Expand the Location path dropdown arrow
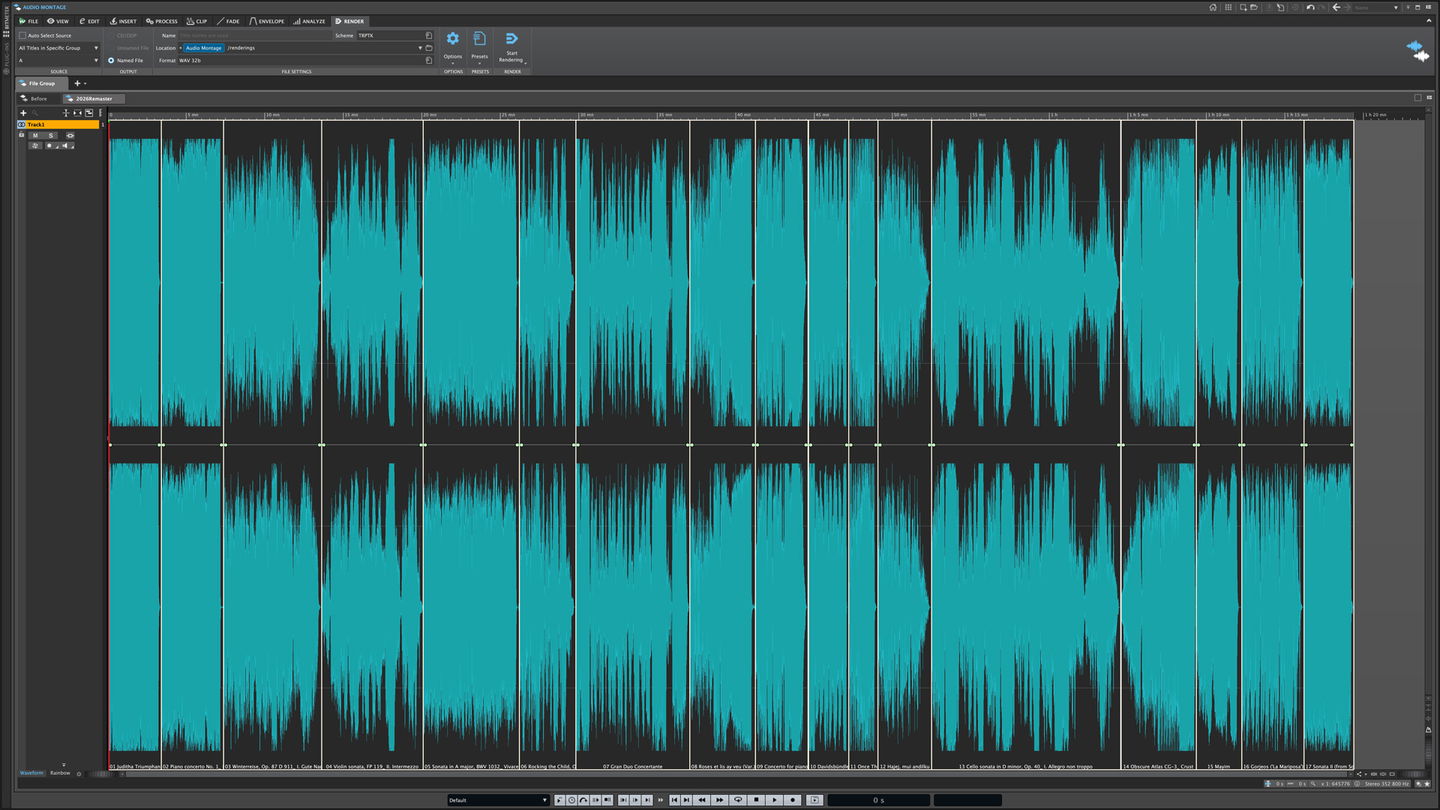This screenshot has height=810, width=1440. point(420,48)
